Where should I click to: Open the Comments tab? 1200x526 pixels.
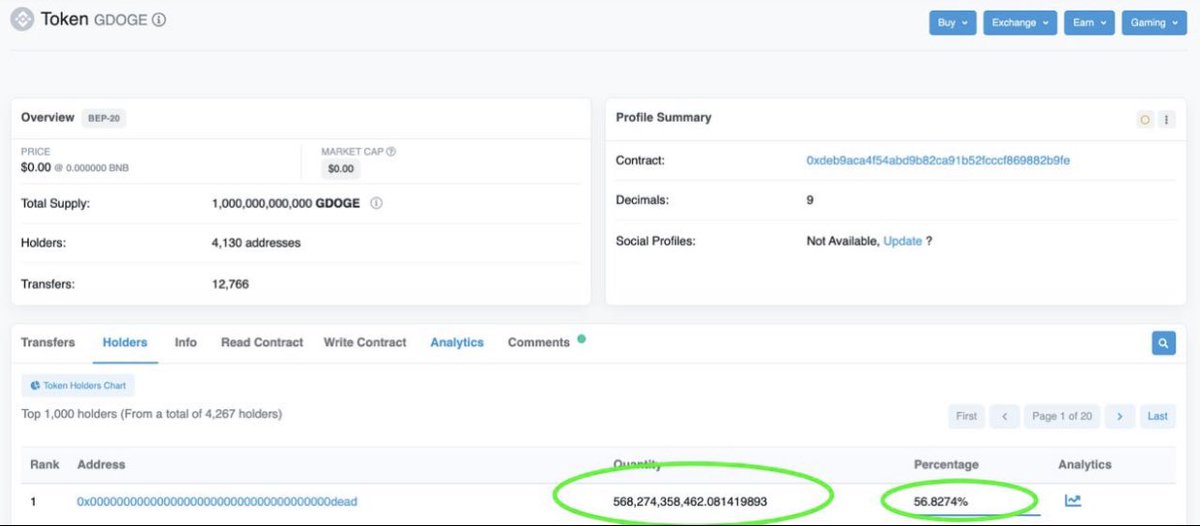539,342
